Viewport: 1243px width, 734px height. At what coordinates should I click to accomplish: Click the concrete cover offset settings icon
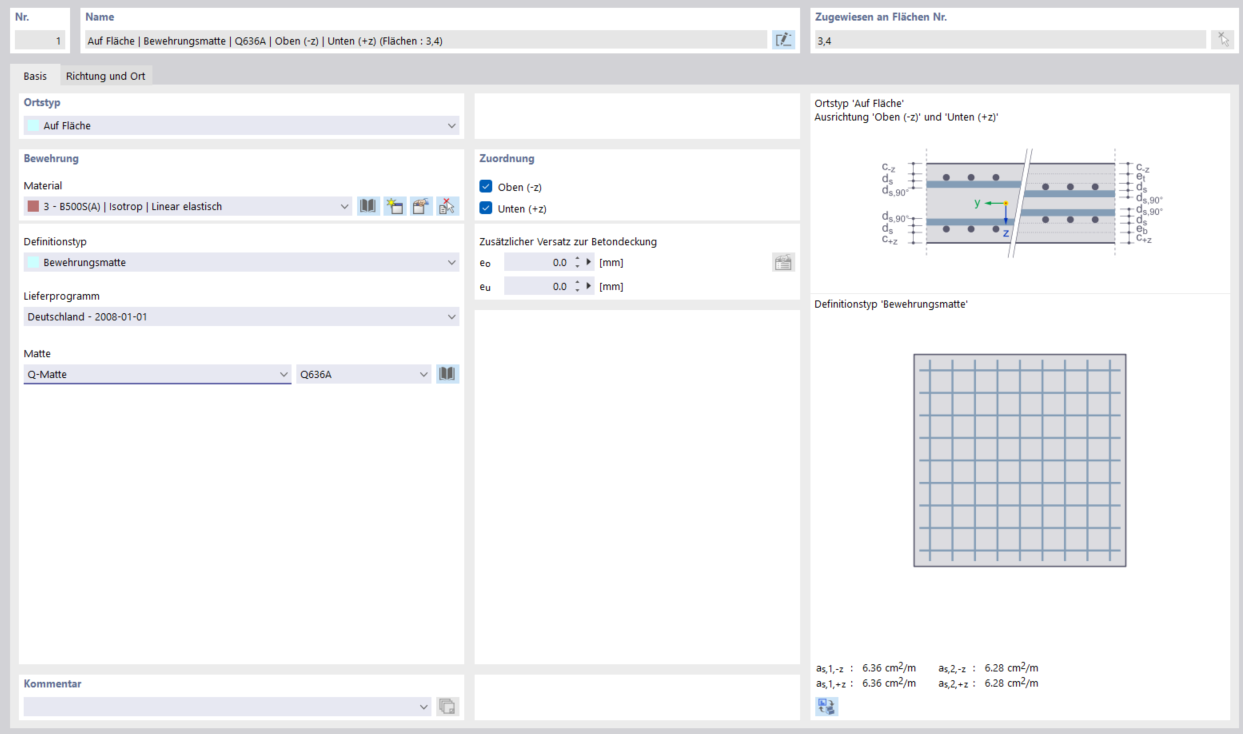click(x=783, y=263)
